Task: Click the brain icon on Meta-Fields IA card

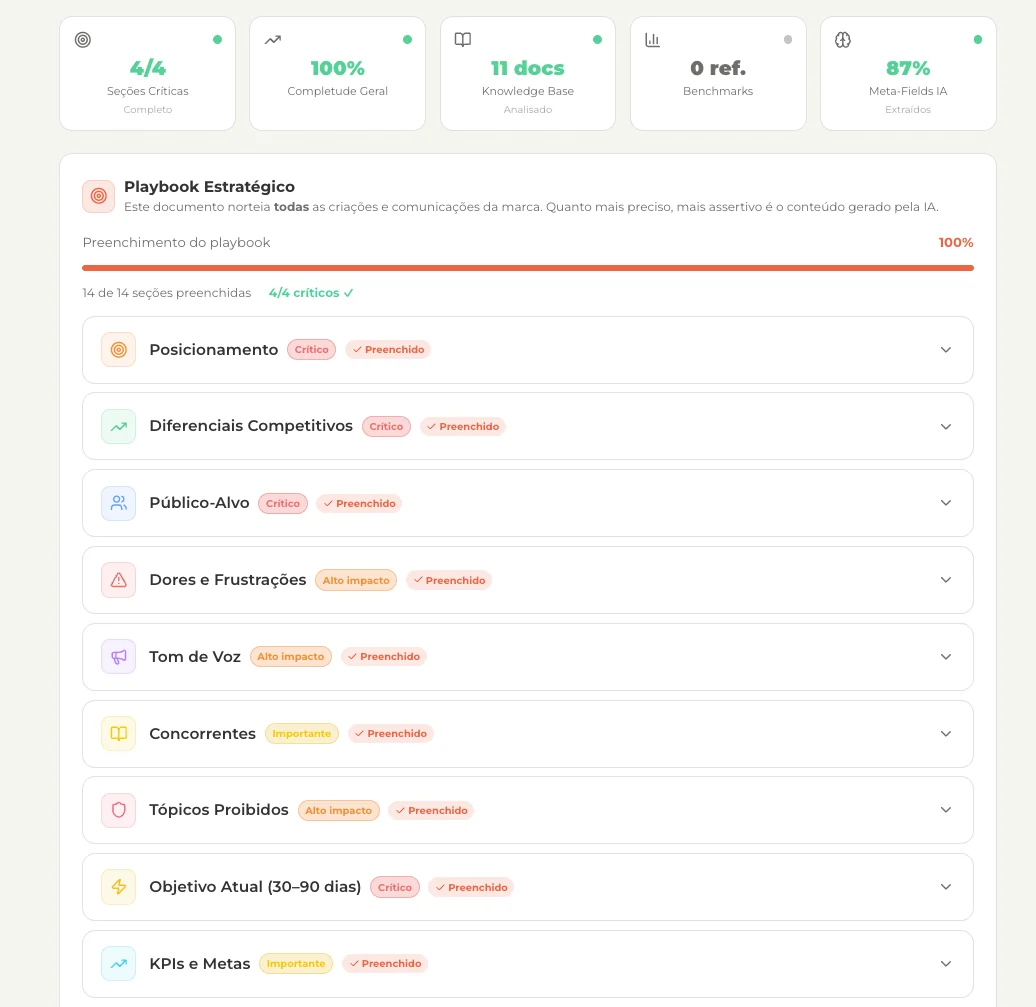Action: [x=842, y=40]
